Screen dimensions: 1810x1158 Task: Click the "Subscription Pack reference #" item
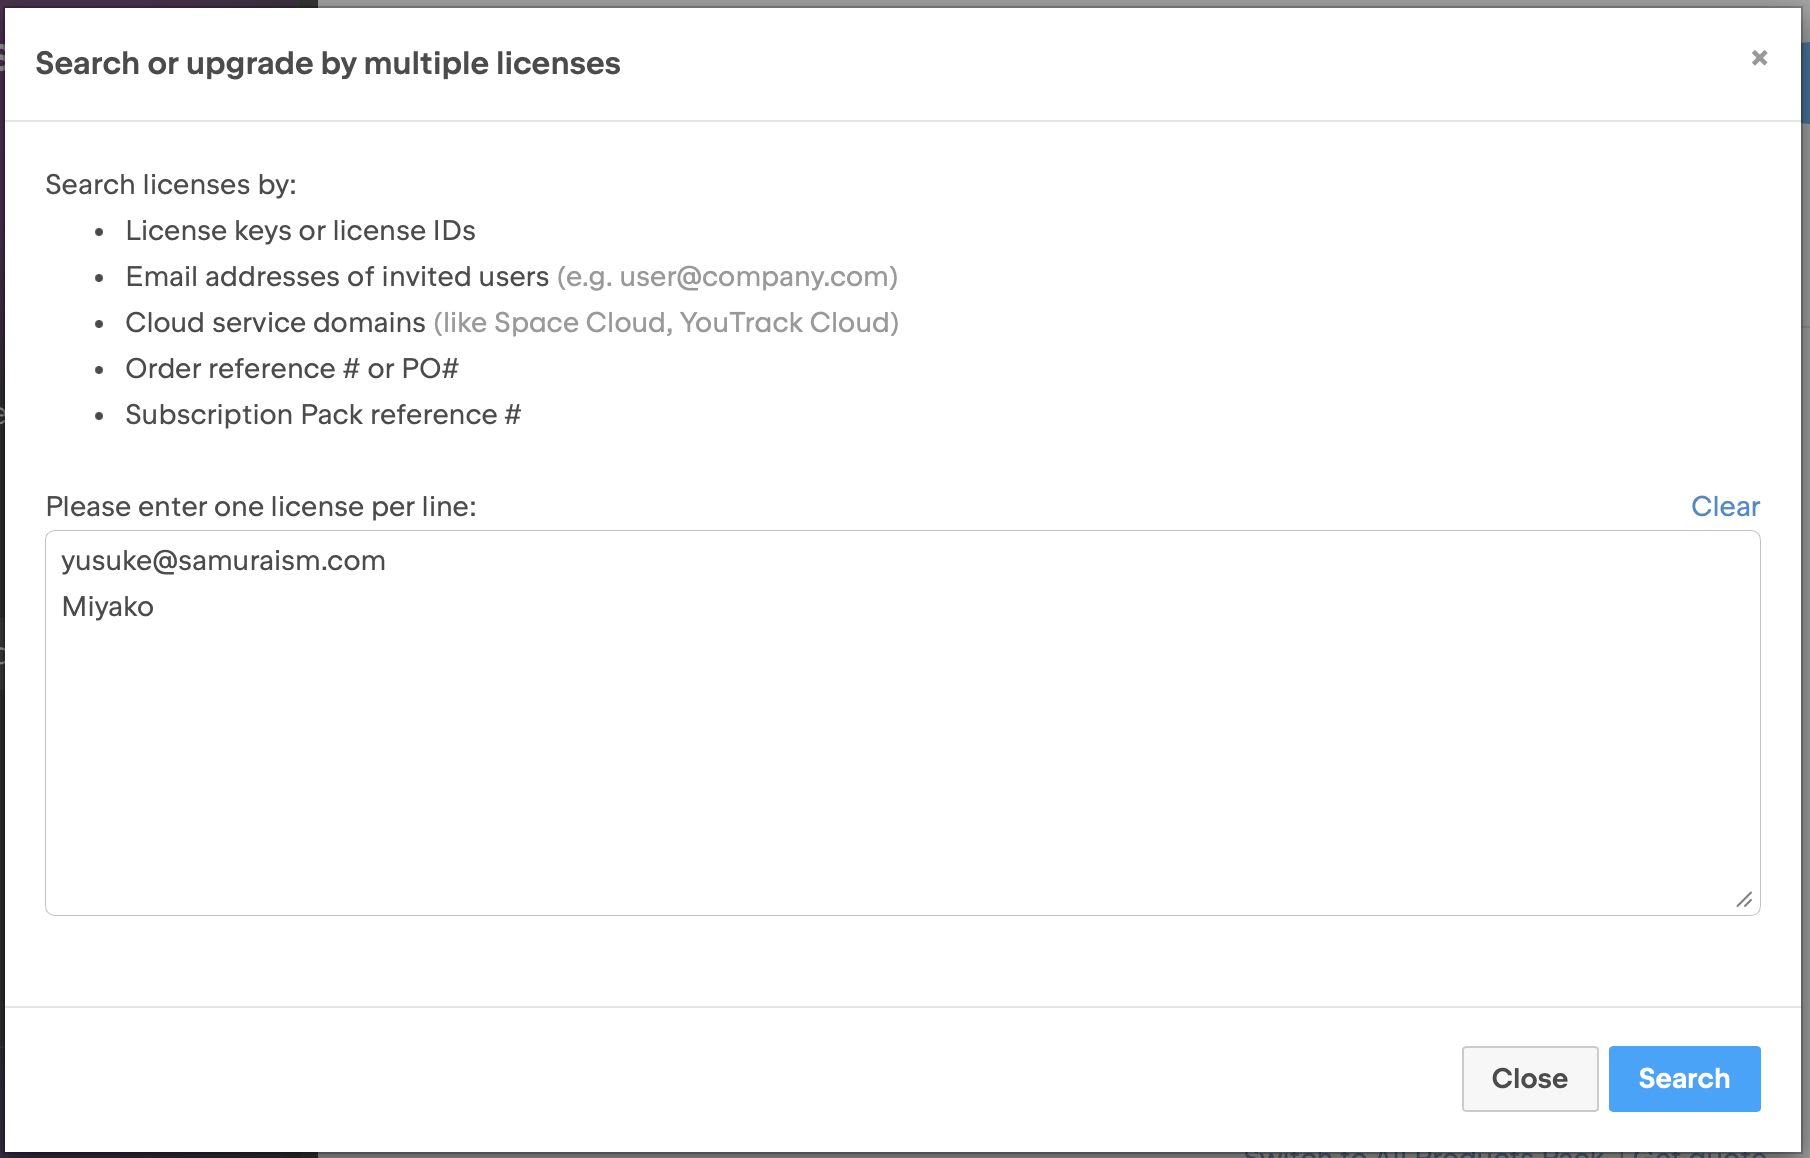(x=322, y=415)
